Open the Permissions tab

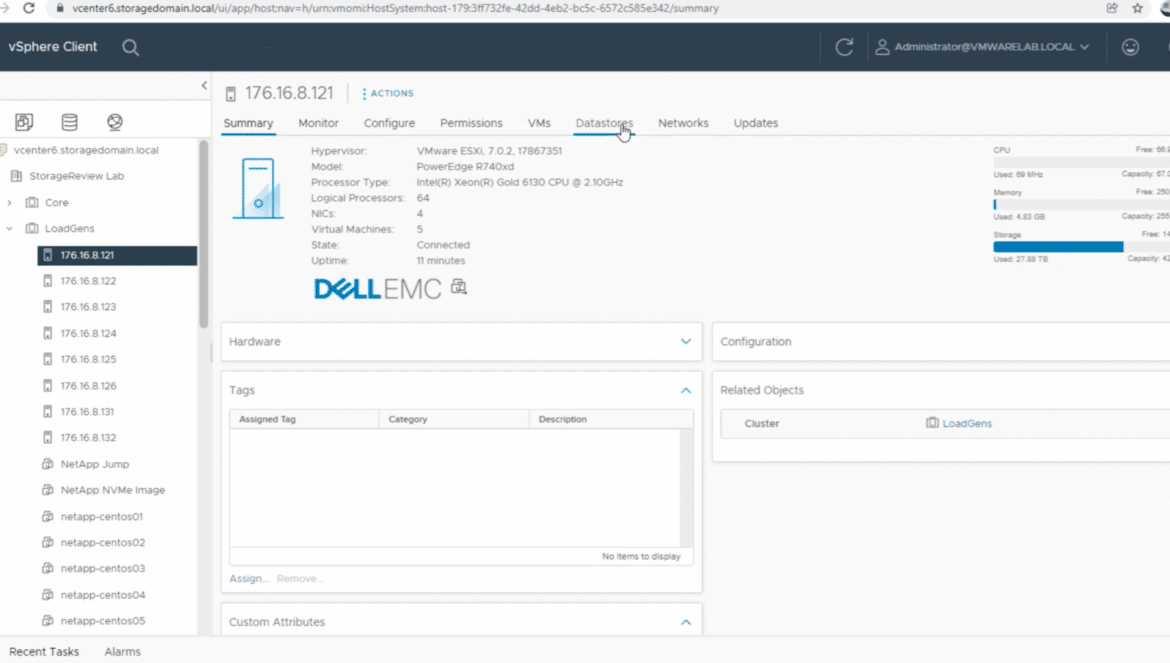click(x=472, y=123)
